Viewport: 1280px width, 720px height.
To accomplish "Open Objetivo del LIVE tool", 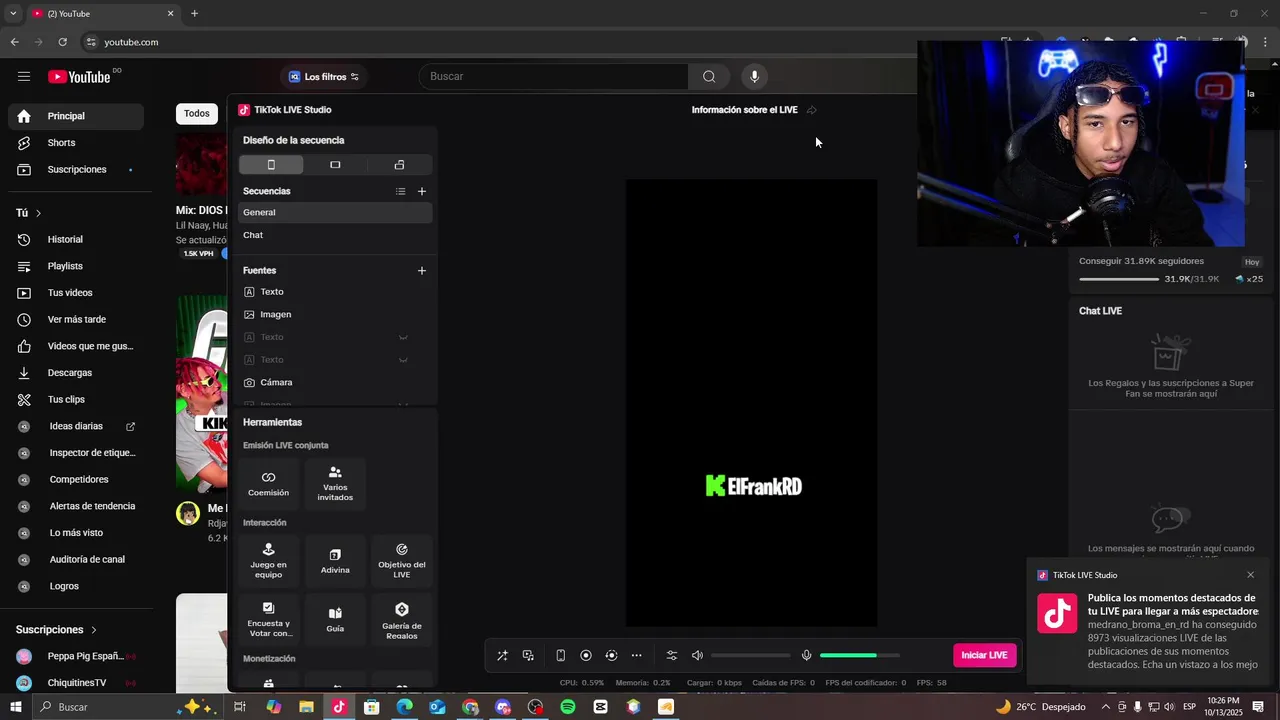I will point(402,561).
